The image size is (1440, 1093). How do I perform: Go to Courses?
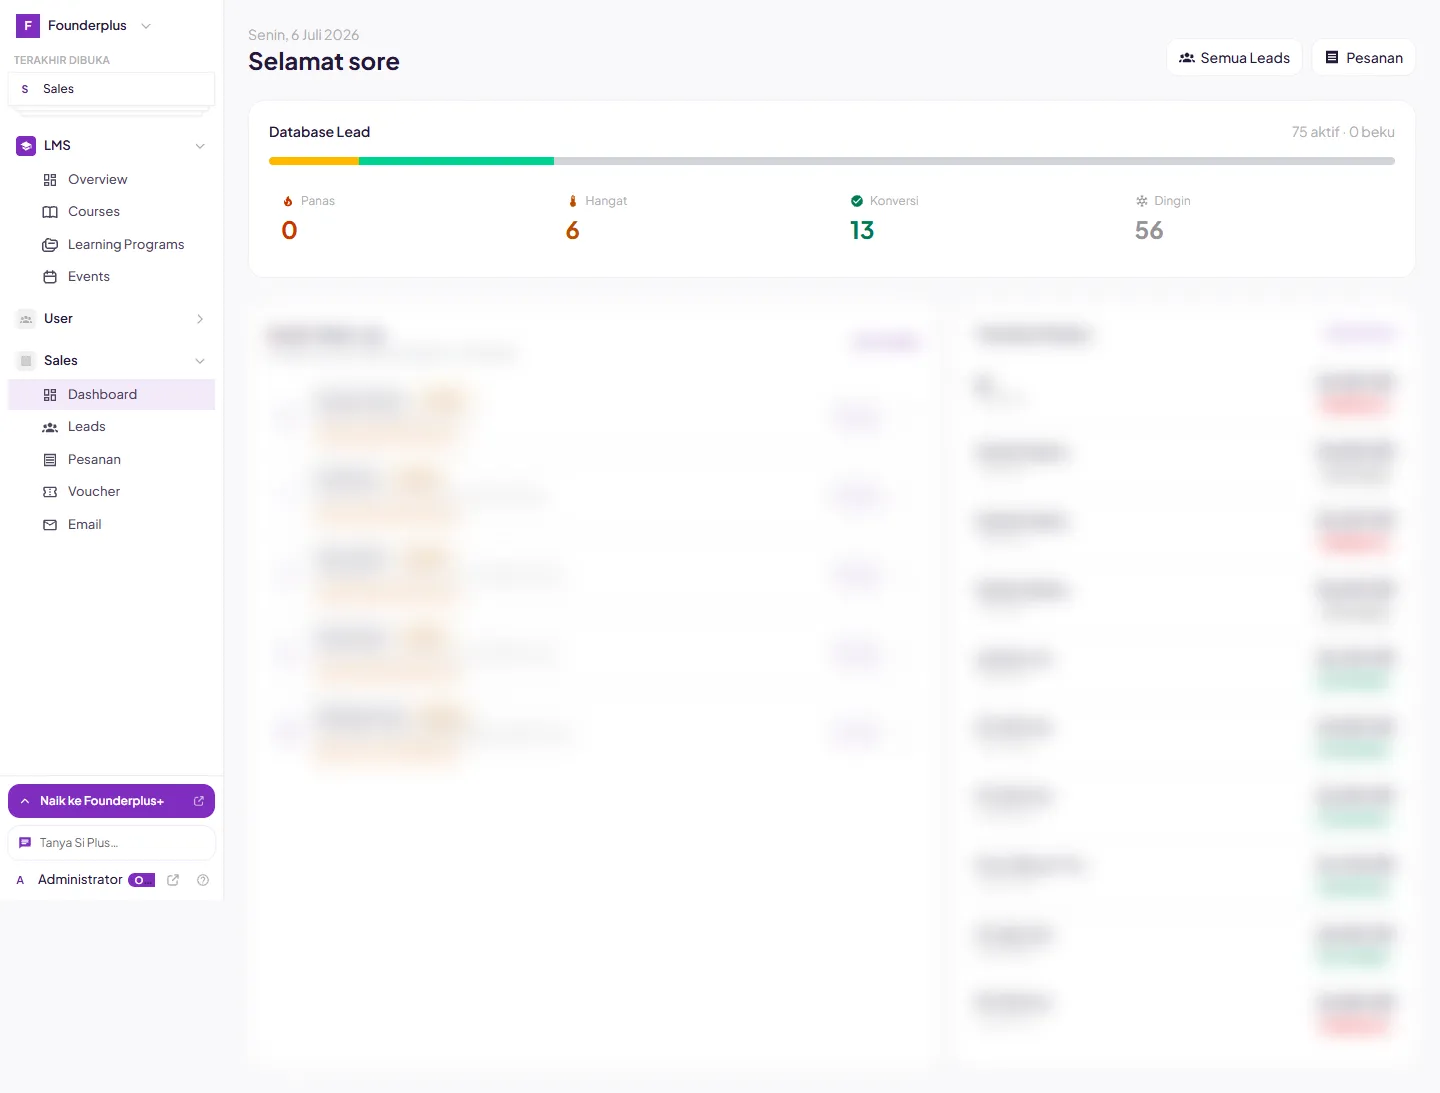111,212
